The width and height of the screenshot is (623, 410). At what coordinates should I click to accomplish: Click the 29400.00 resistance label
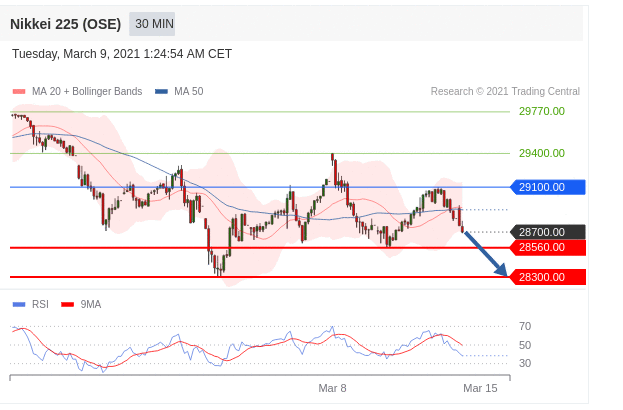[x=542, y=153]
